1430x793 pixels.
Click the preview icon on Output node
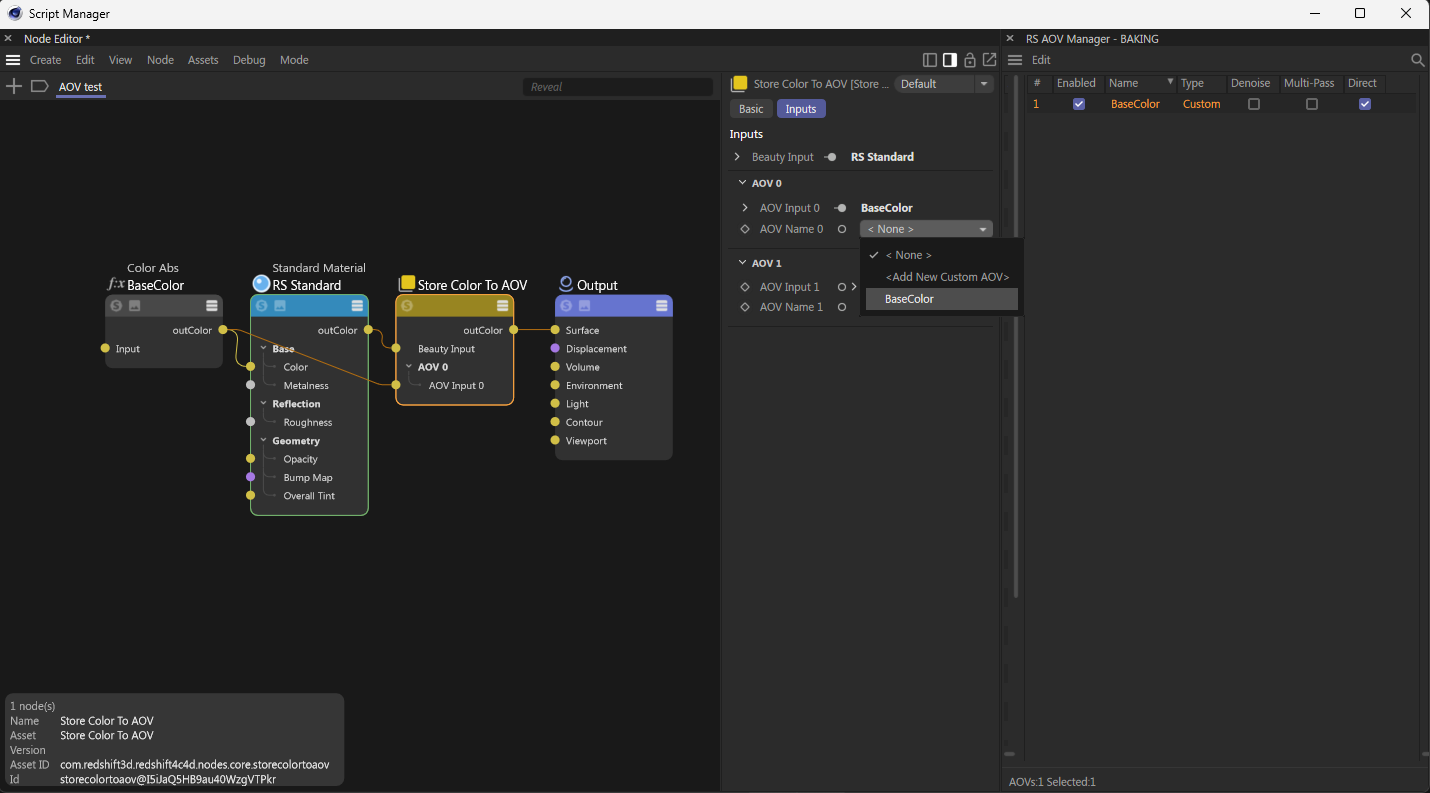point(584,306)
